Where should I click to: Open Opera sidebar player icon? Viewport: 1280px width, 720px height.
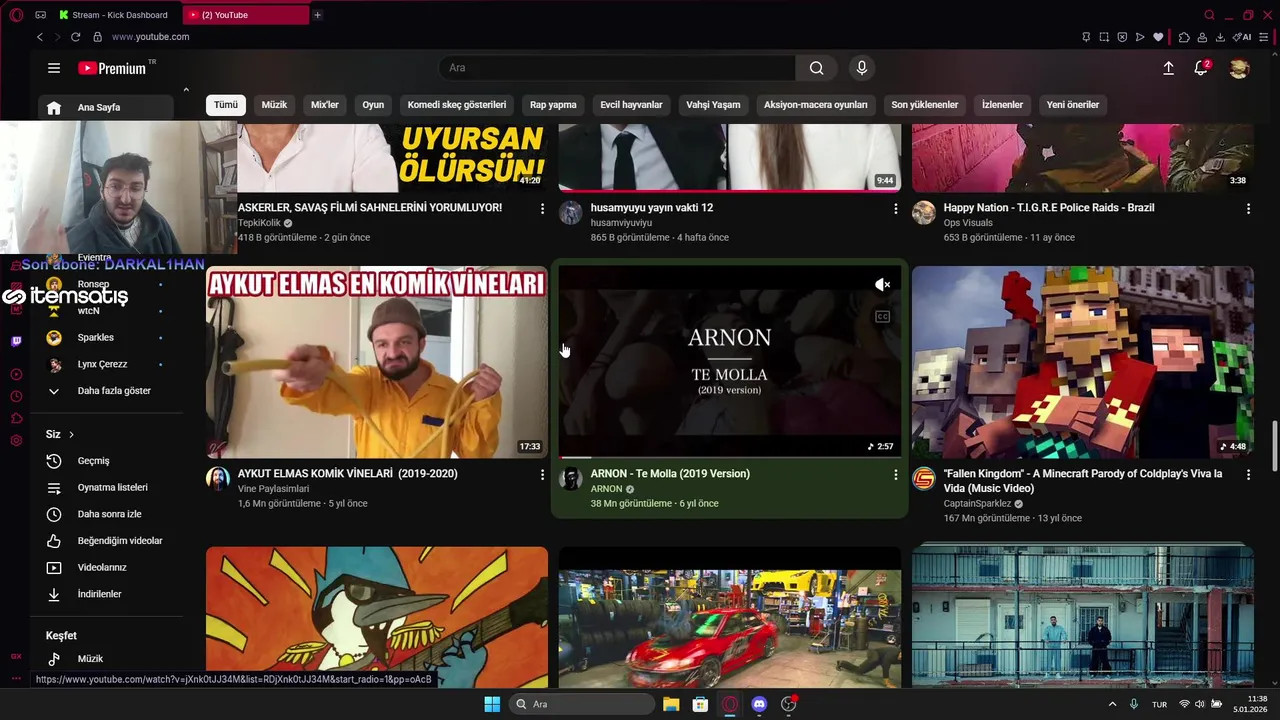[x=16, y=374]
